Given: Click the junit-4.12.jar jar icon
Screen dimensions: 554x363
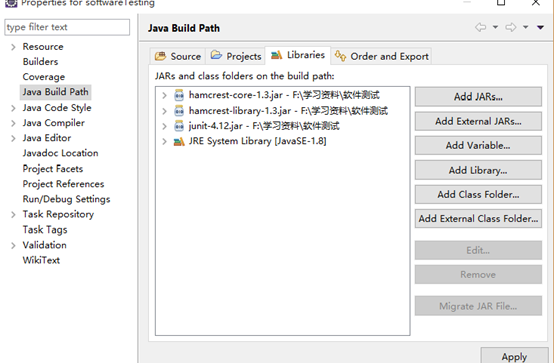Looking at the screenshot, I should pos(179,126).
